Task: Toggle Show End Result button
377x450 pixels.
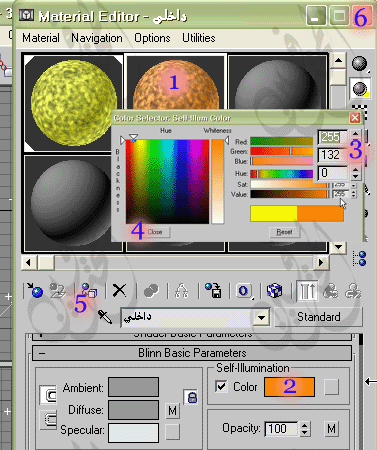Action: click(307, 291)
